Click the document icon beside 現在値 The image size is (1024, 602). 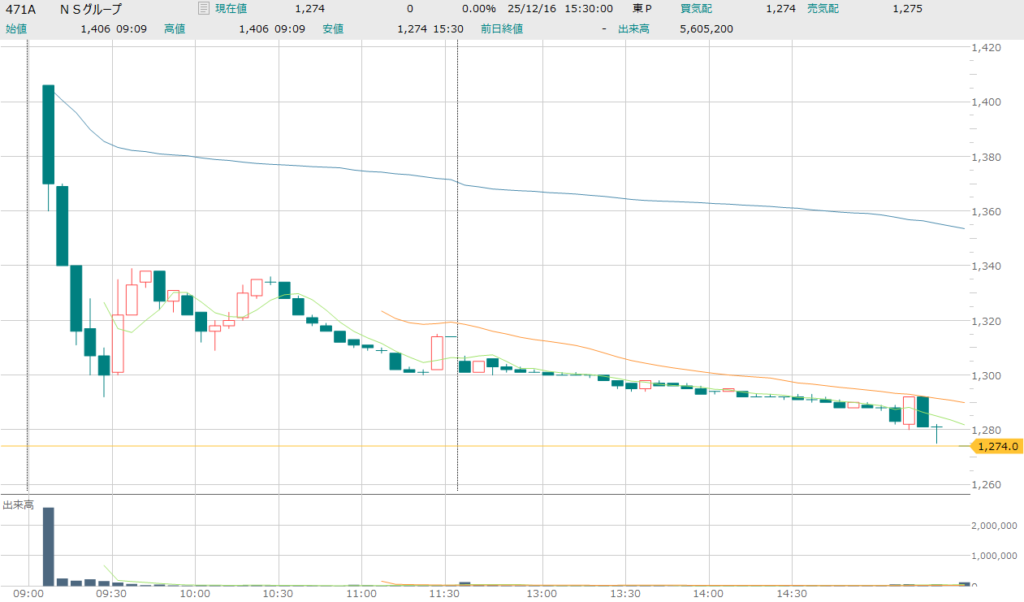pyautogui.click(x=204, y=9)
